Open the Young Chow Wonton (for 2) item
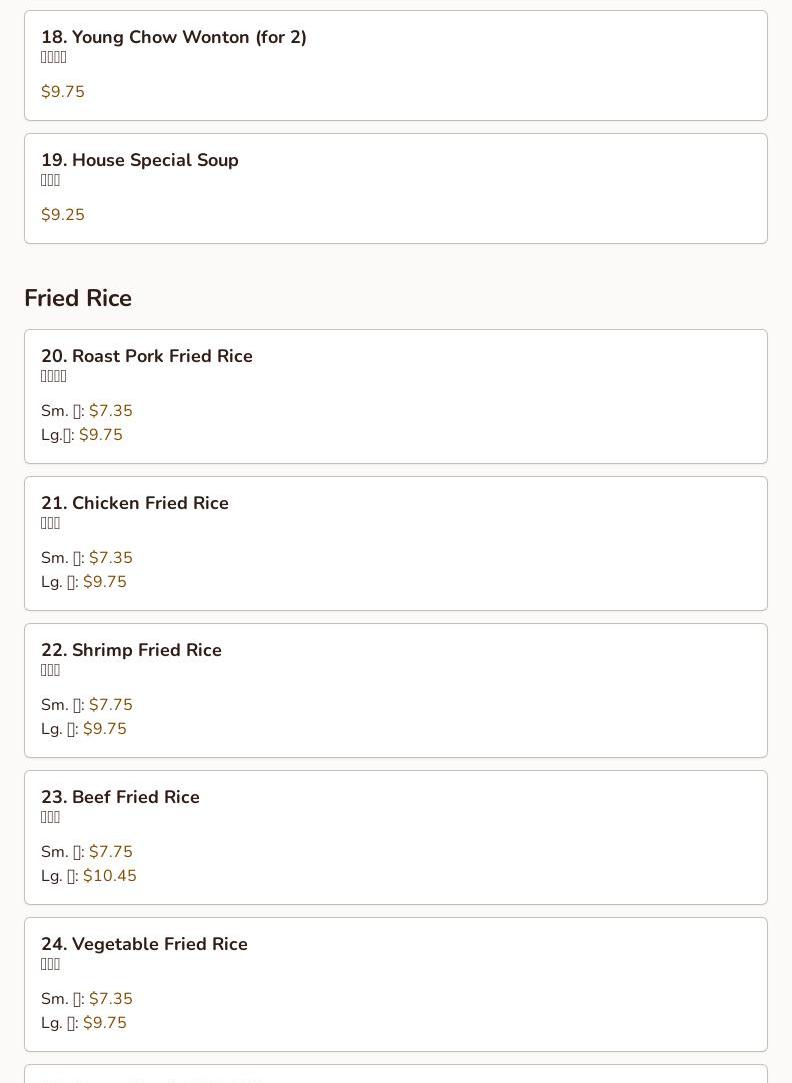The height and width of the screenshot is (1083, 792). [173, 37]
